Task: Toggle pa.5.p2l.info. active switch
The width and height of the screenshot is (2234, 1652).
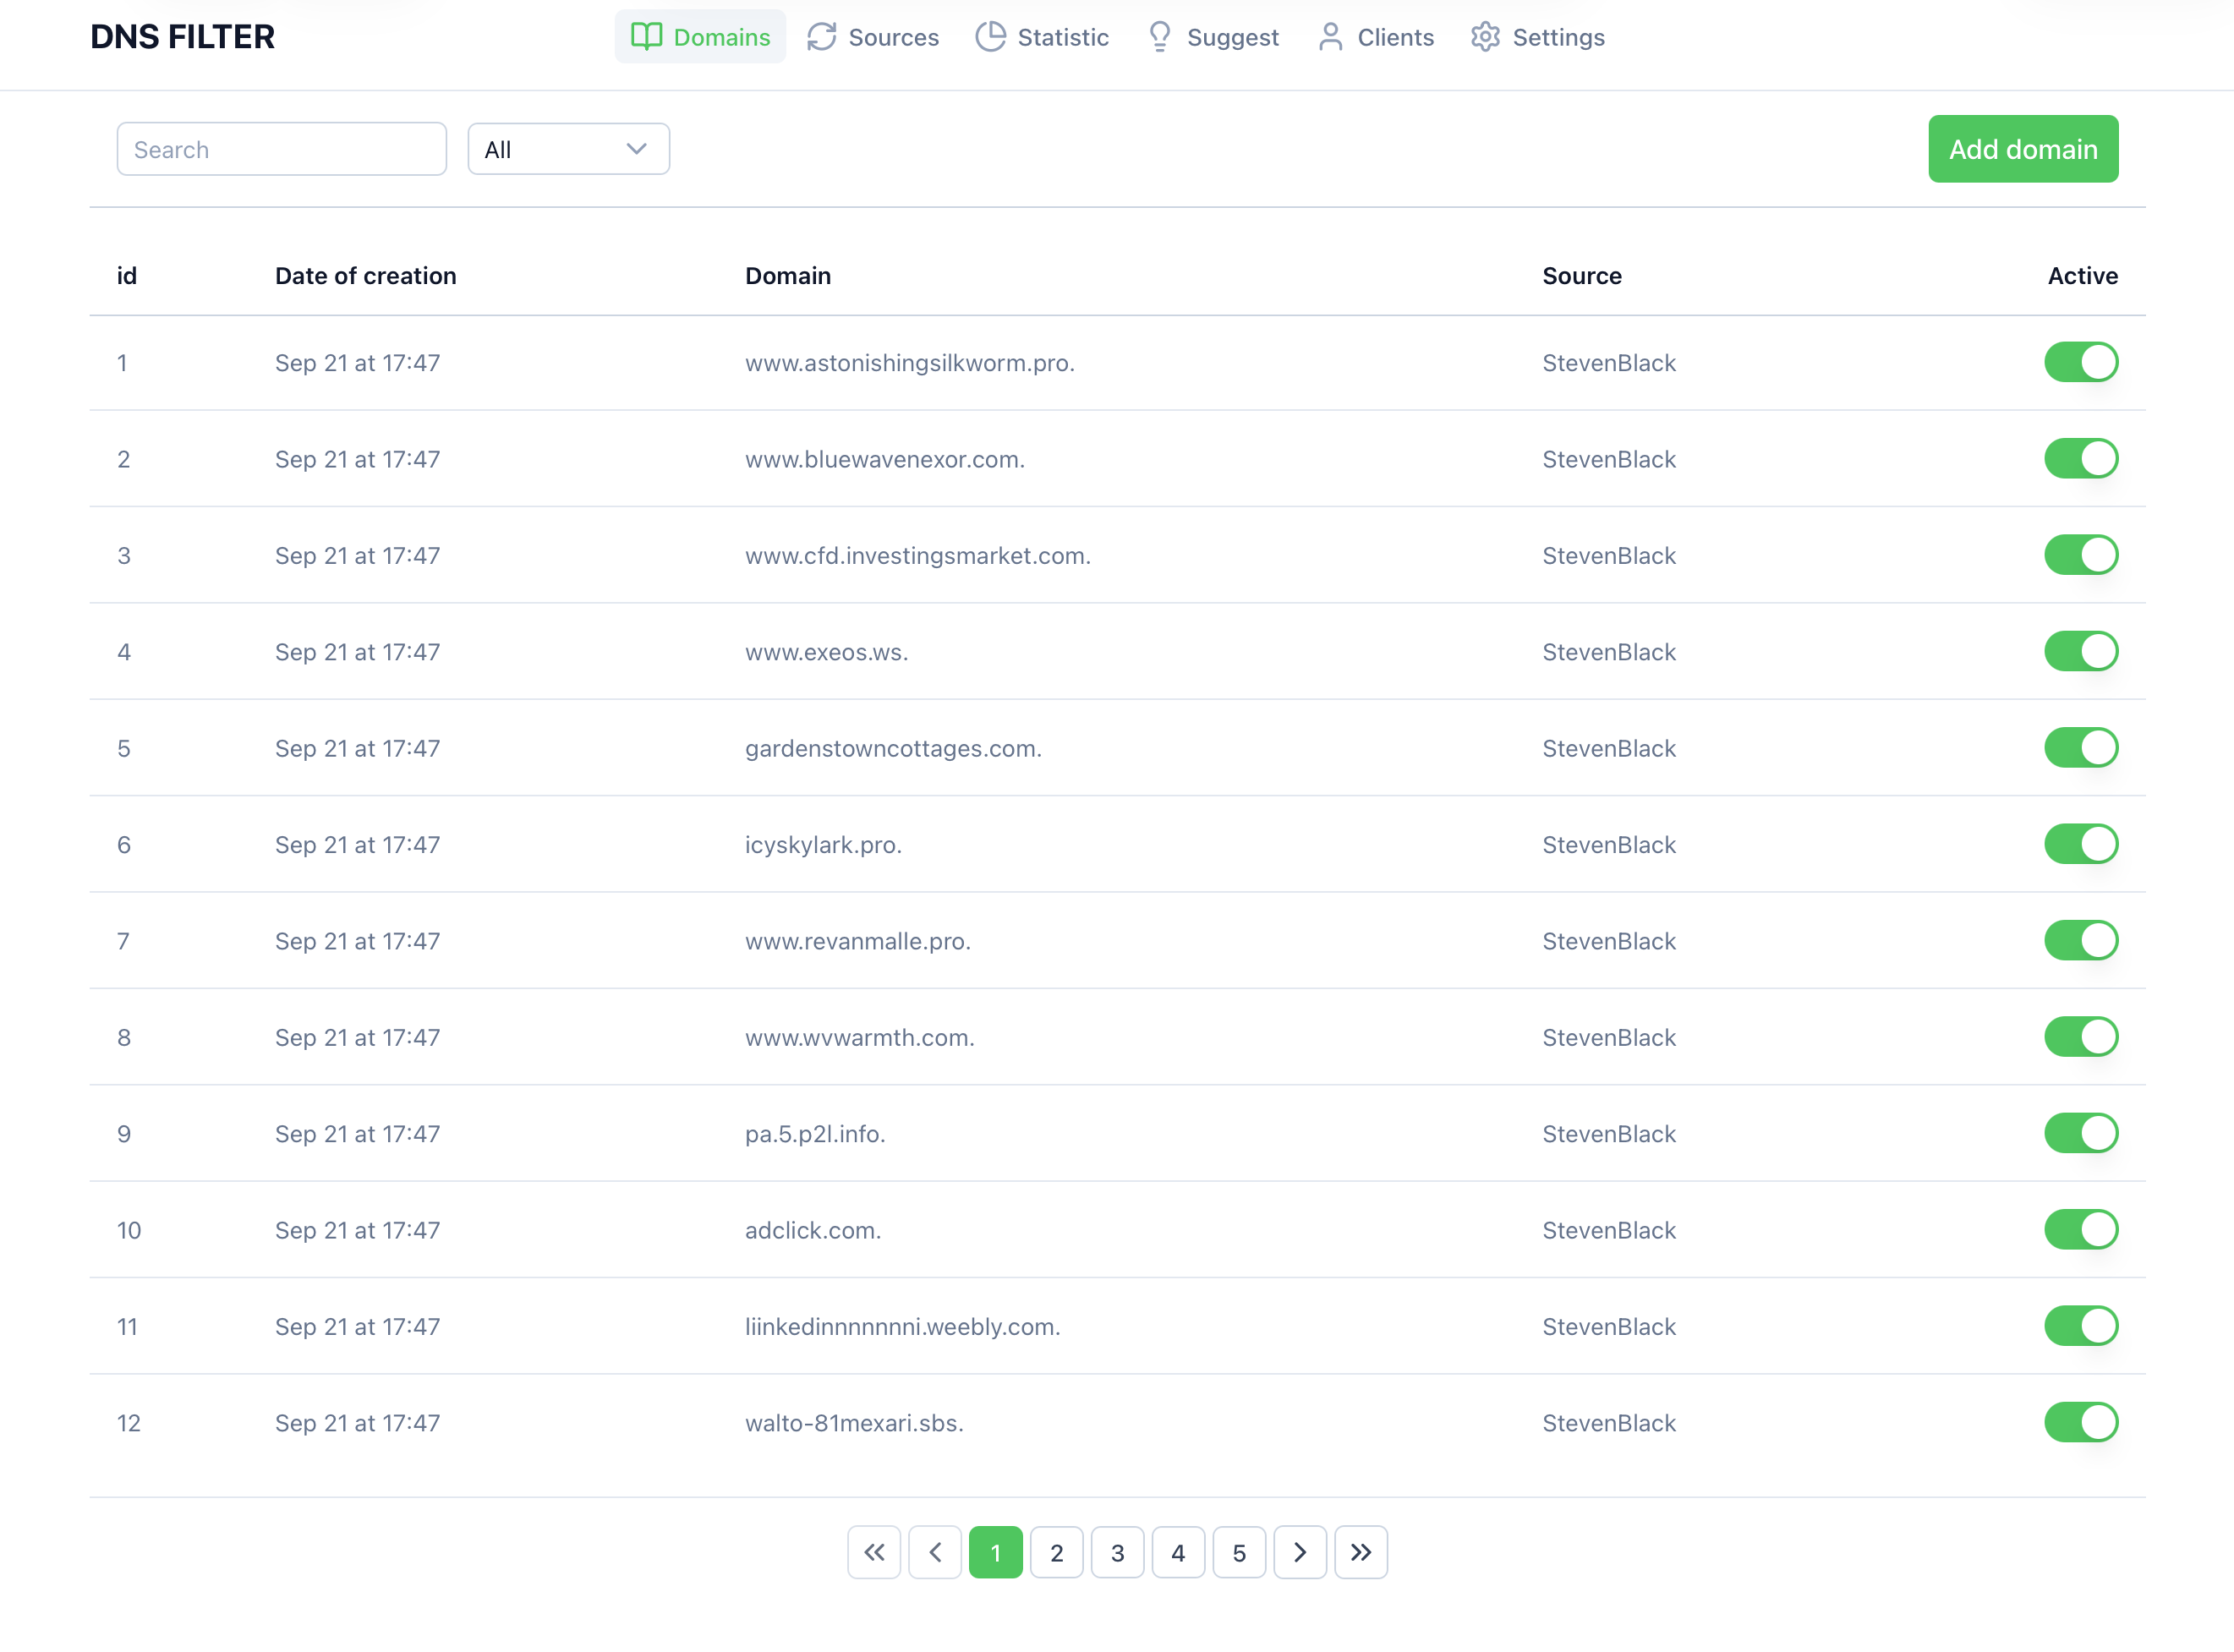Action: (x=2081, y=1133)
